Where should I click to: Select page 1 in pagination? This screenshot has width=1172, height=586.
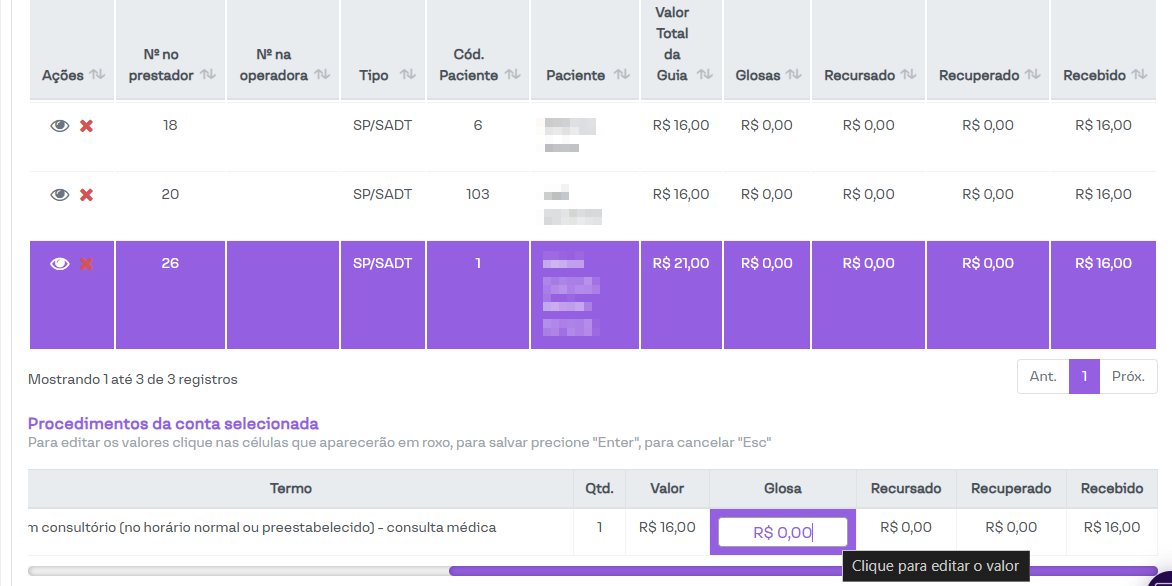pyautogui.click(x=1084, y=377)
